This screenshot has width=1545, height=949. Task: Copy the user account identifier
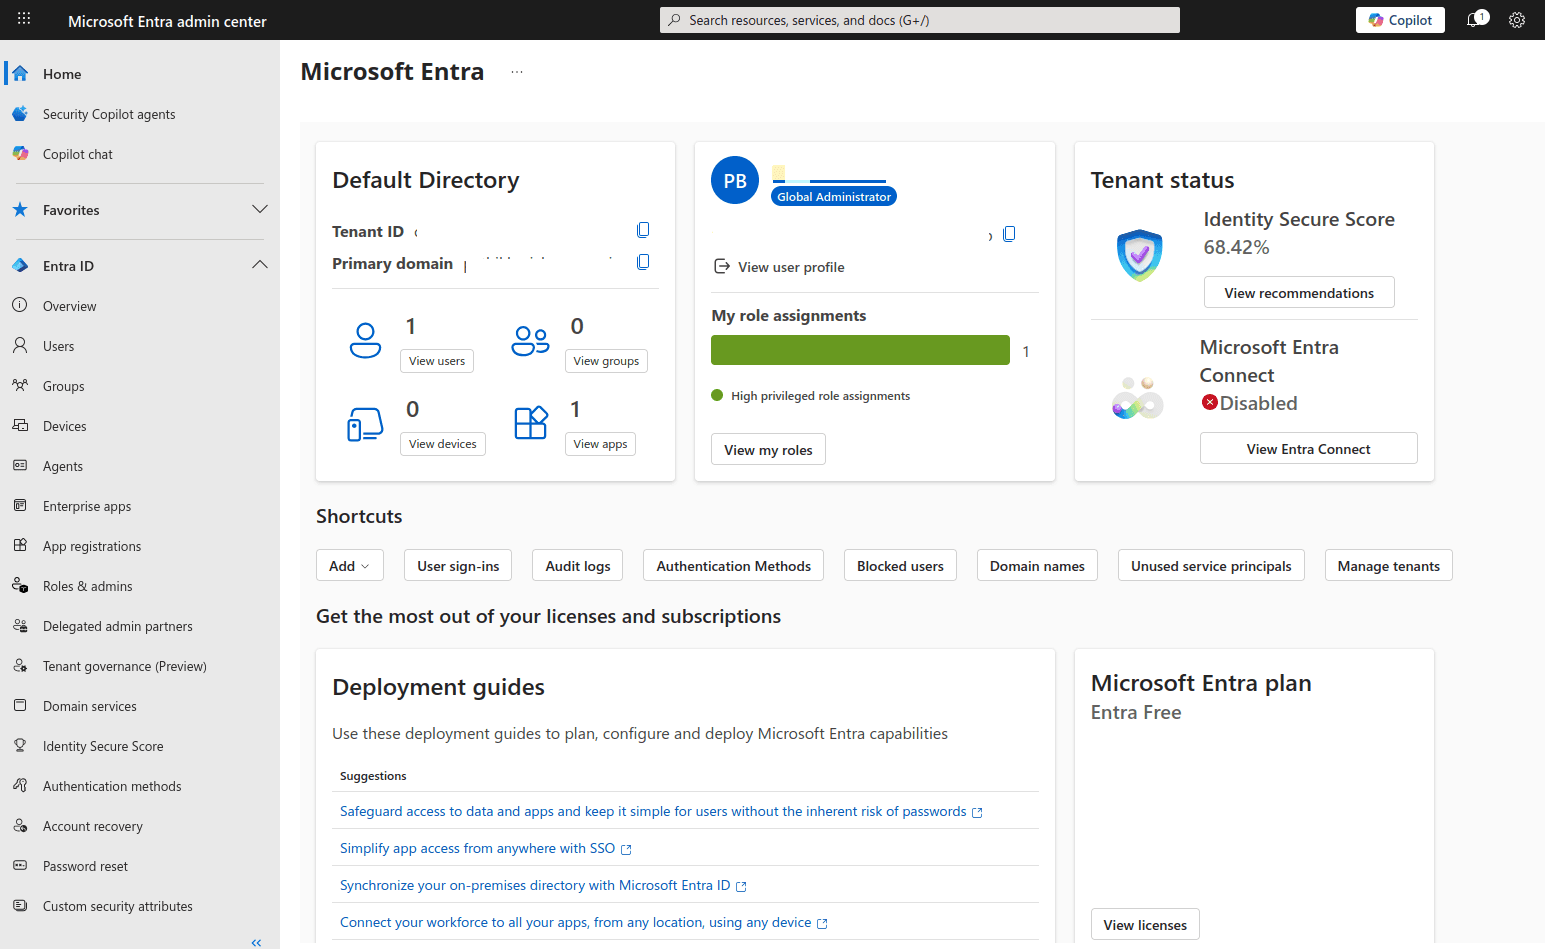pos(1009,234)
